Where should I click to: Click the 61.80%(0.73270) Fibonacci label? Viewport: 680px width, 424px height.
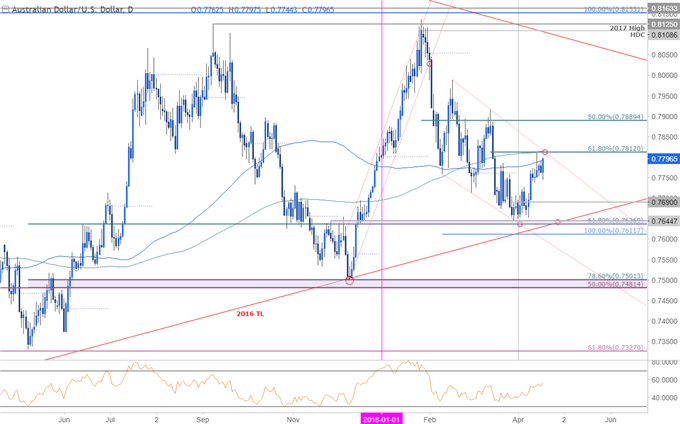617,347
